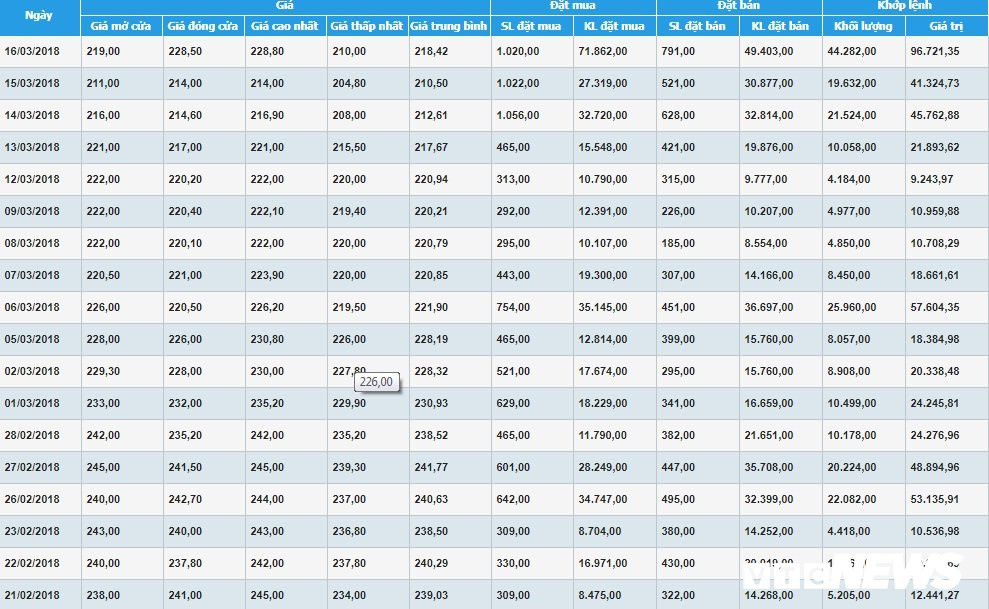Click the Khớp lệnh group header

tap(904, 6)
